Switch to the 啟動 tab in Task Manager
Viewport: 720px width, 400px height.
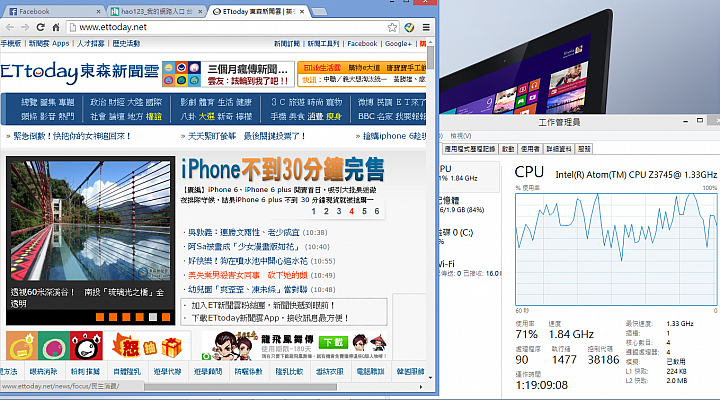(508, 149)
